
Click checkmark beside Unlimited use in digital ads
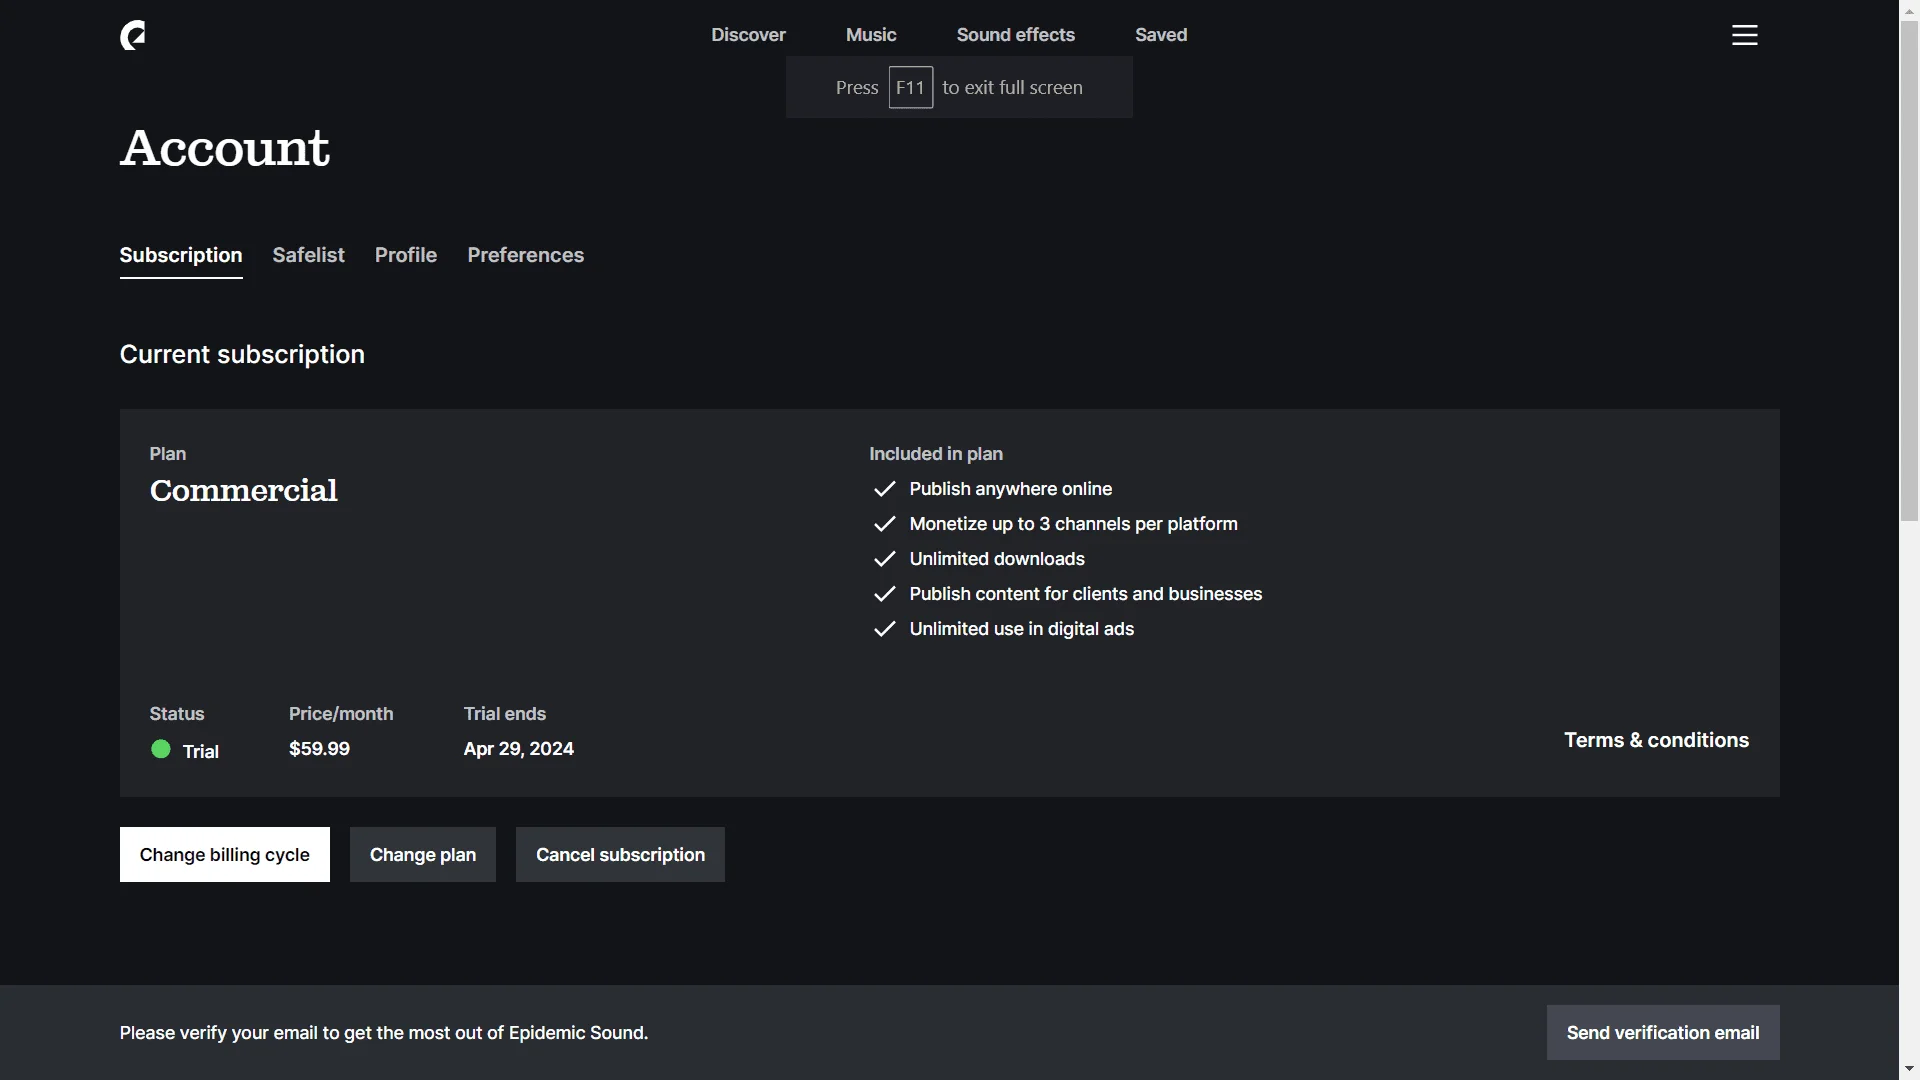pos(884,629)
